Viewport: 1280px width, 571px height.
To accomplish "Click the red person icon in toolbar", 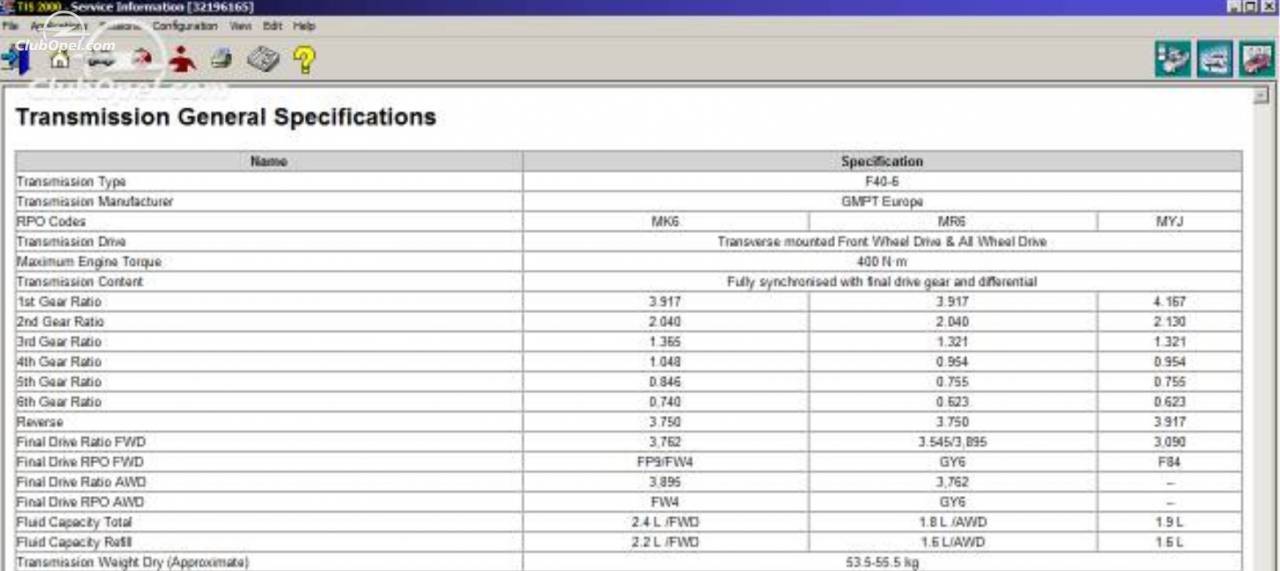I will [x=182, y=60].
